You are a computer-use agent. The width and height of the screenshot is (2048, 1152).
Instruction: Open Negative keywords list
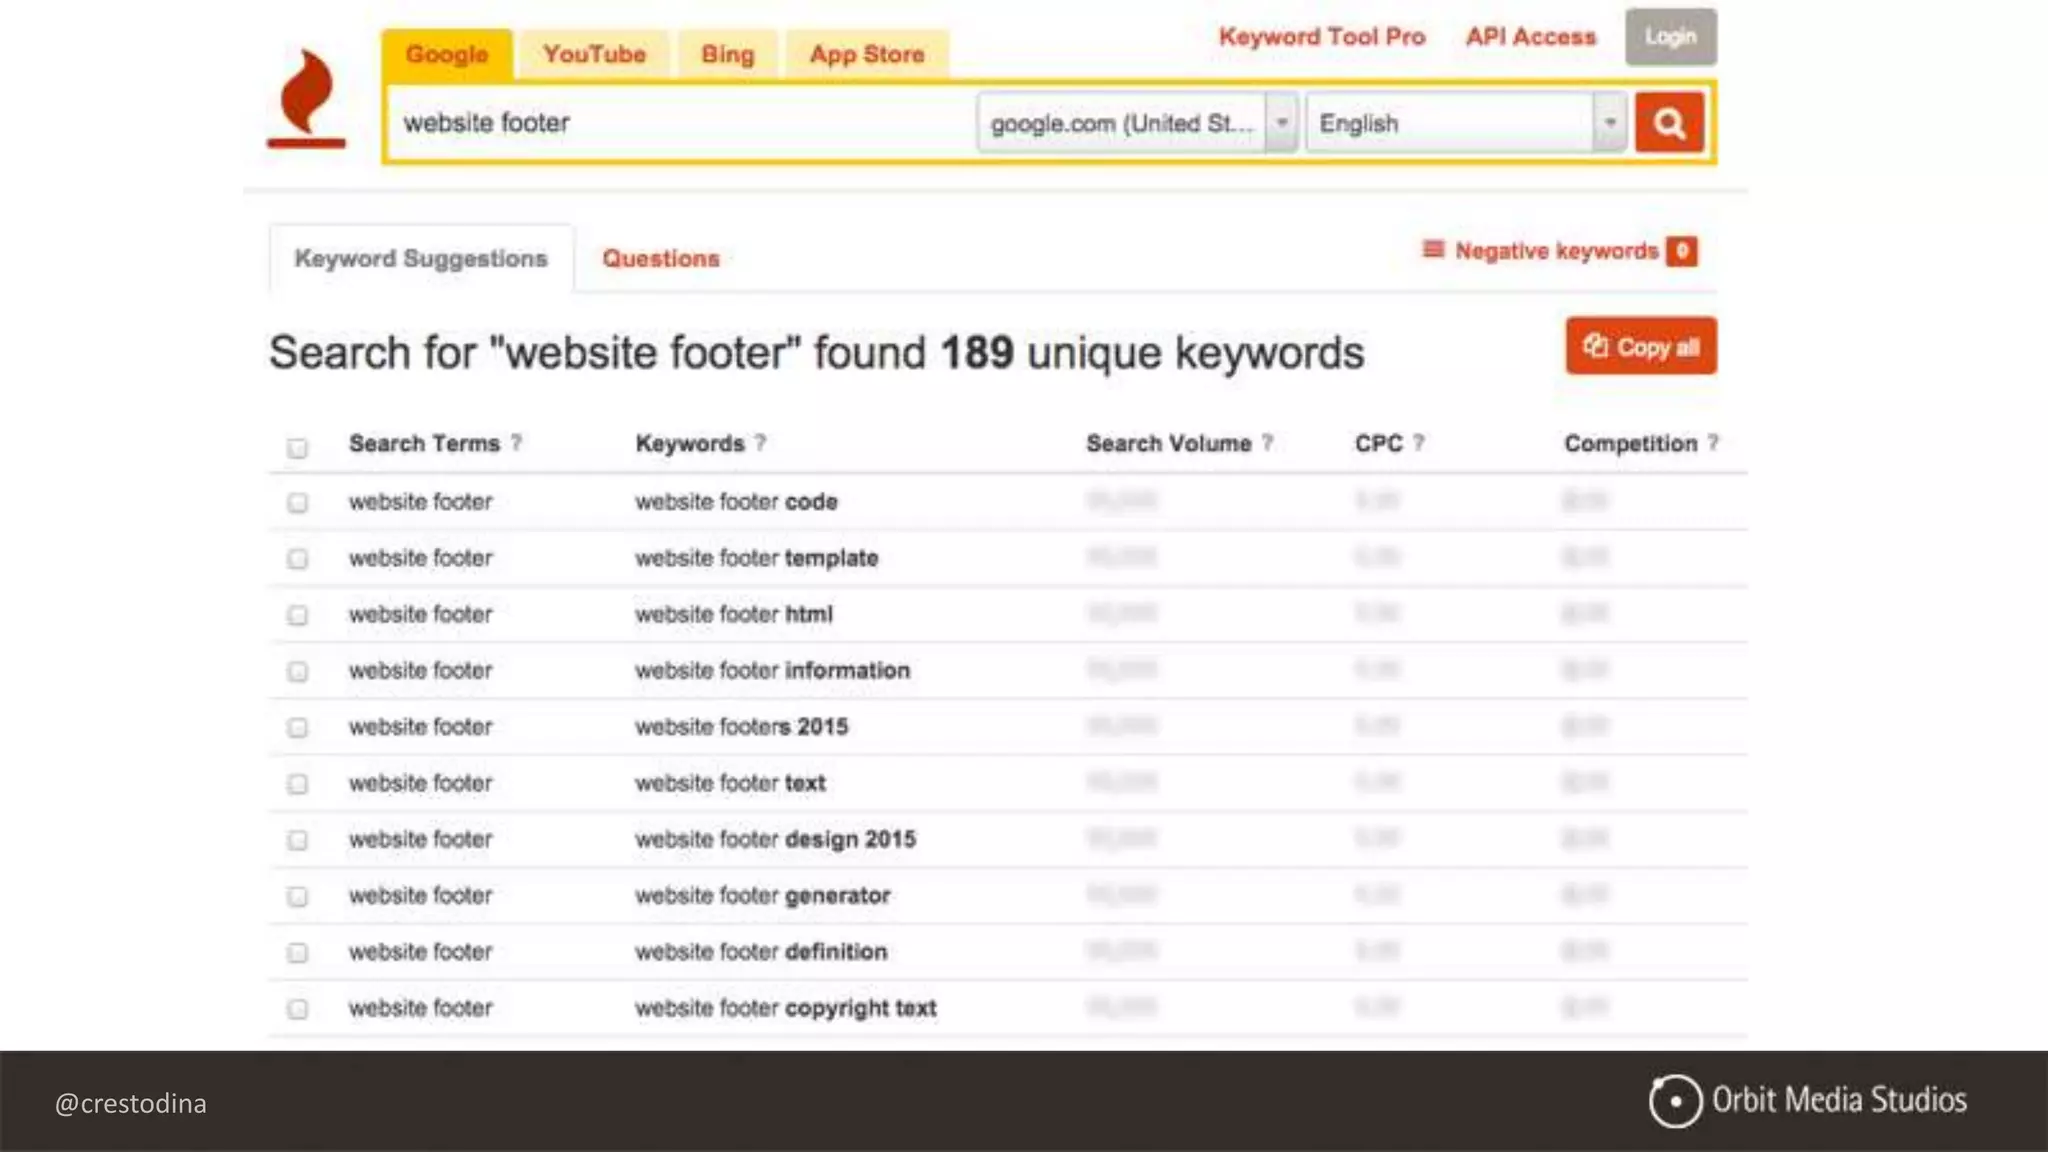1556,251
